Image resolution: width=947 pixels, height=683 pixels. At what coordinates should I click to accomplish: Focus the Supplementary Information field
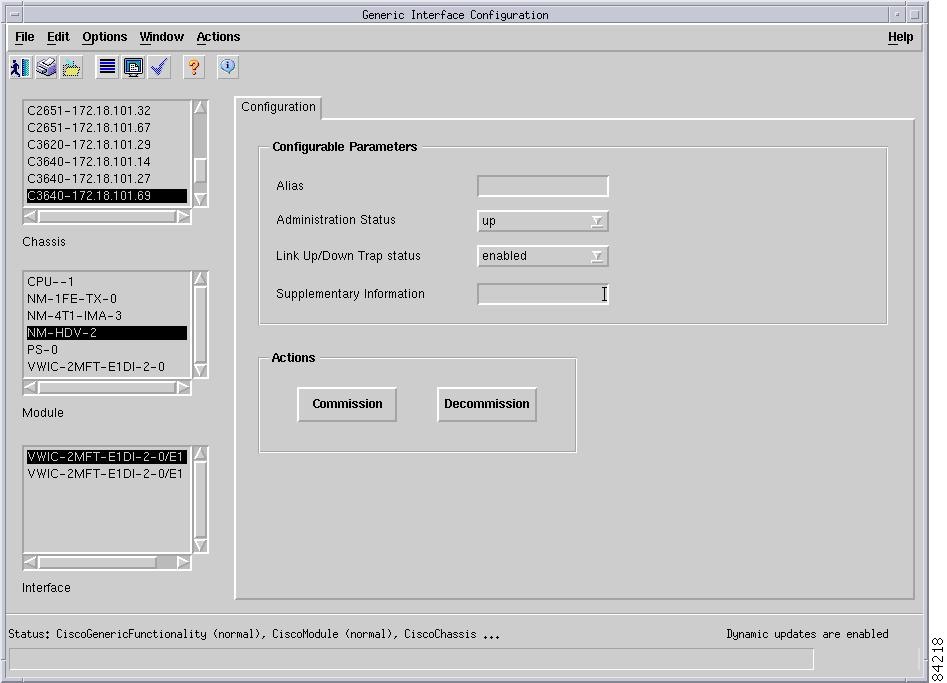tap(542, 294)
